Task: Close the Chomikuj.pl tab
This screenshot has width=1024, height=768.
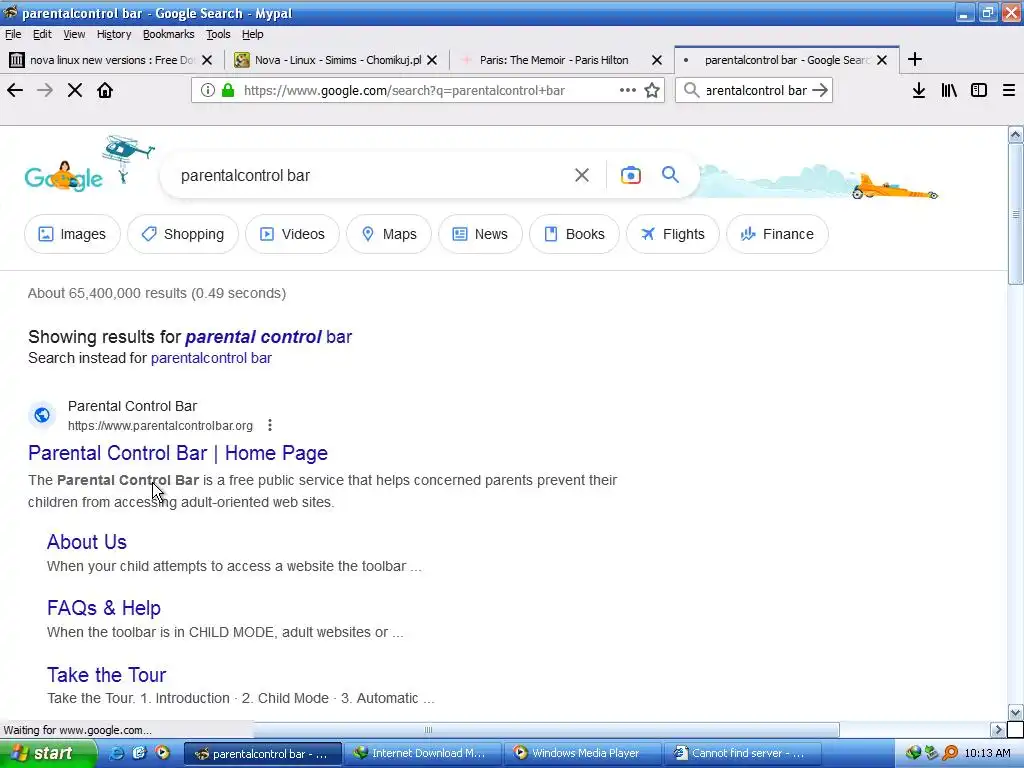Action: (432, 60)
